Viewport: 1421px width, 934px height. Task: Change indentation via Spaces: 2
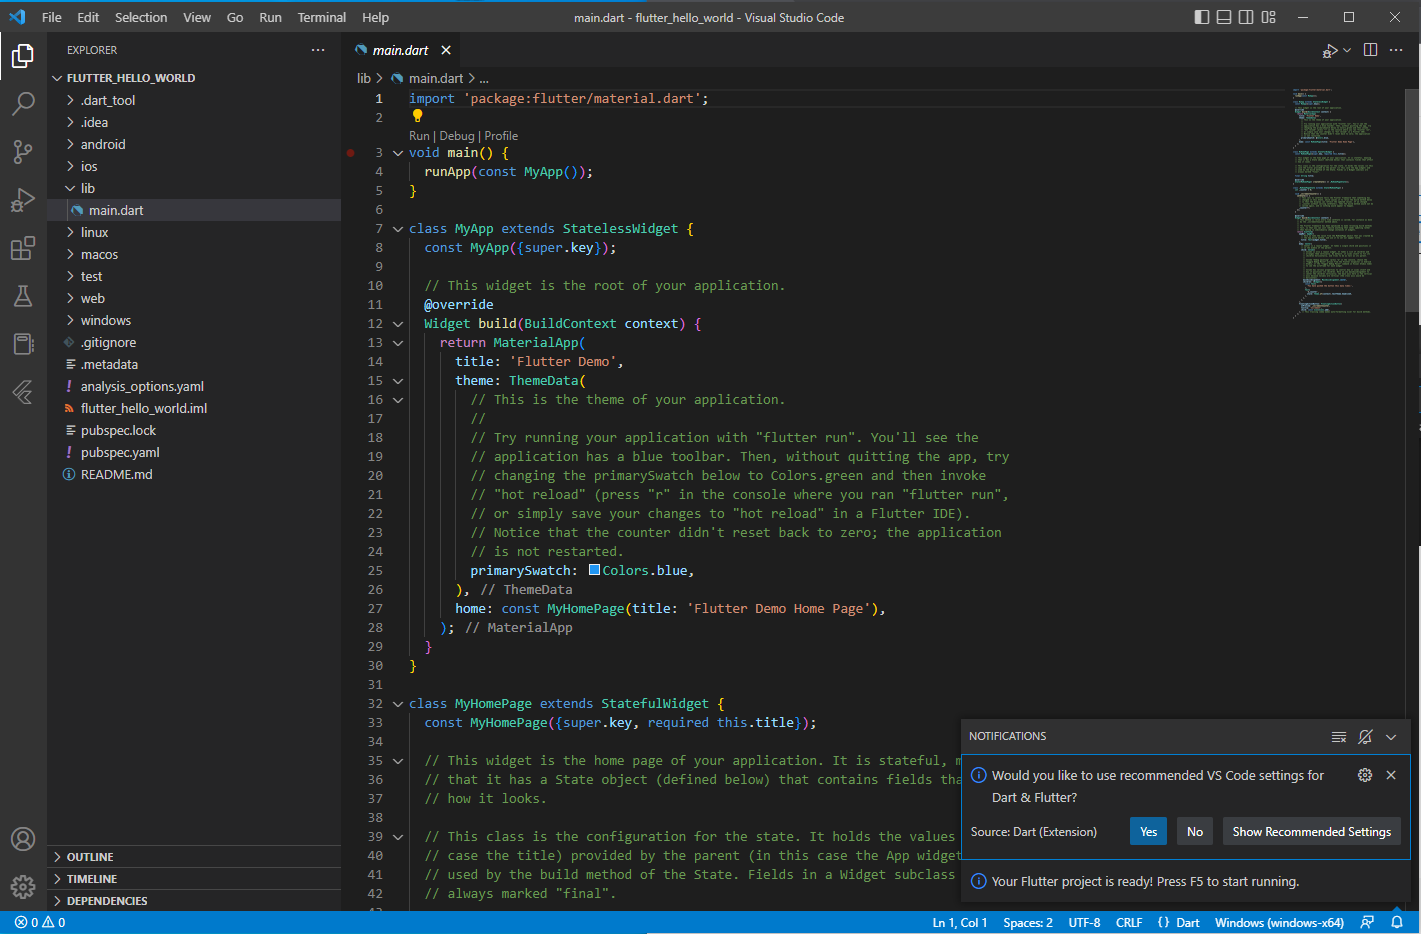coord(1028,923)
